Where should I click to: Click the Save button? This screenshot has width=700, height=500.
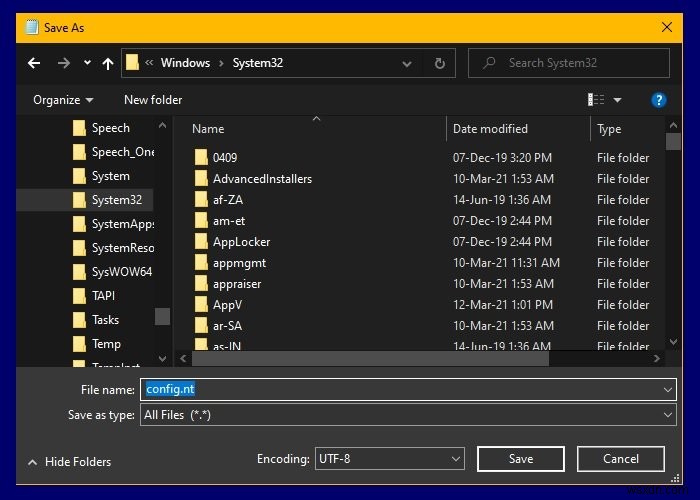tap(521, 458)
